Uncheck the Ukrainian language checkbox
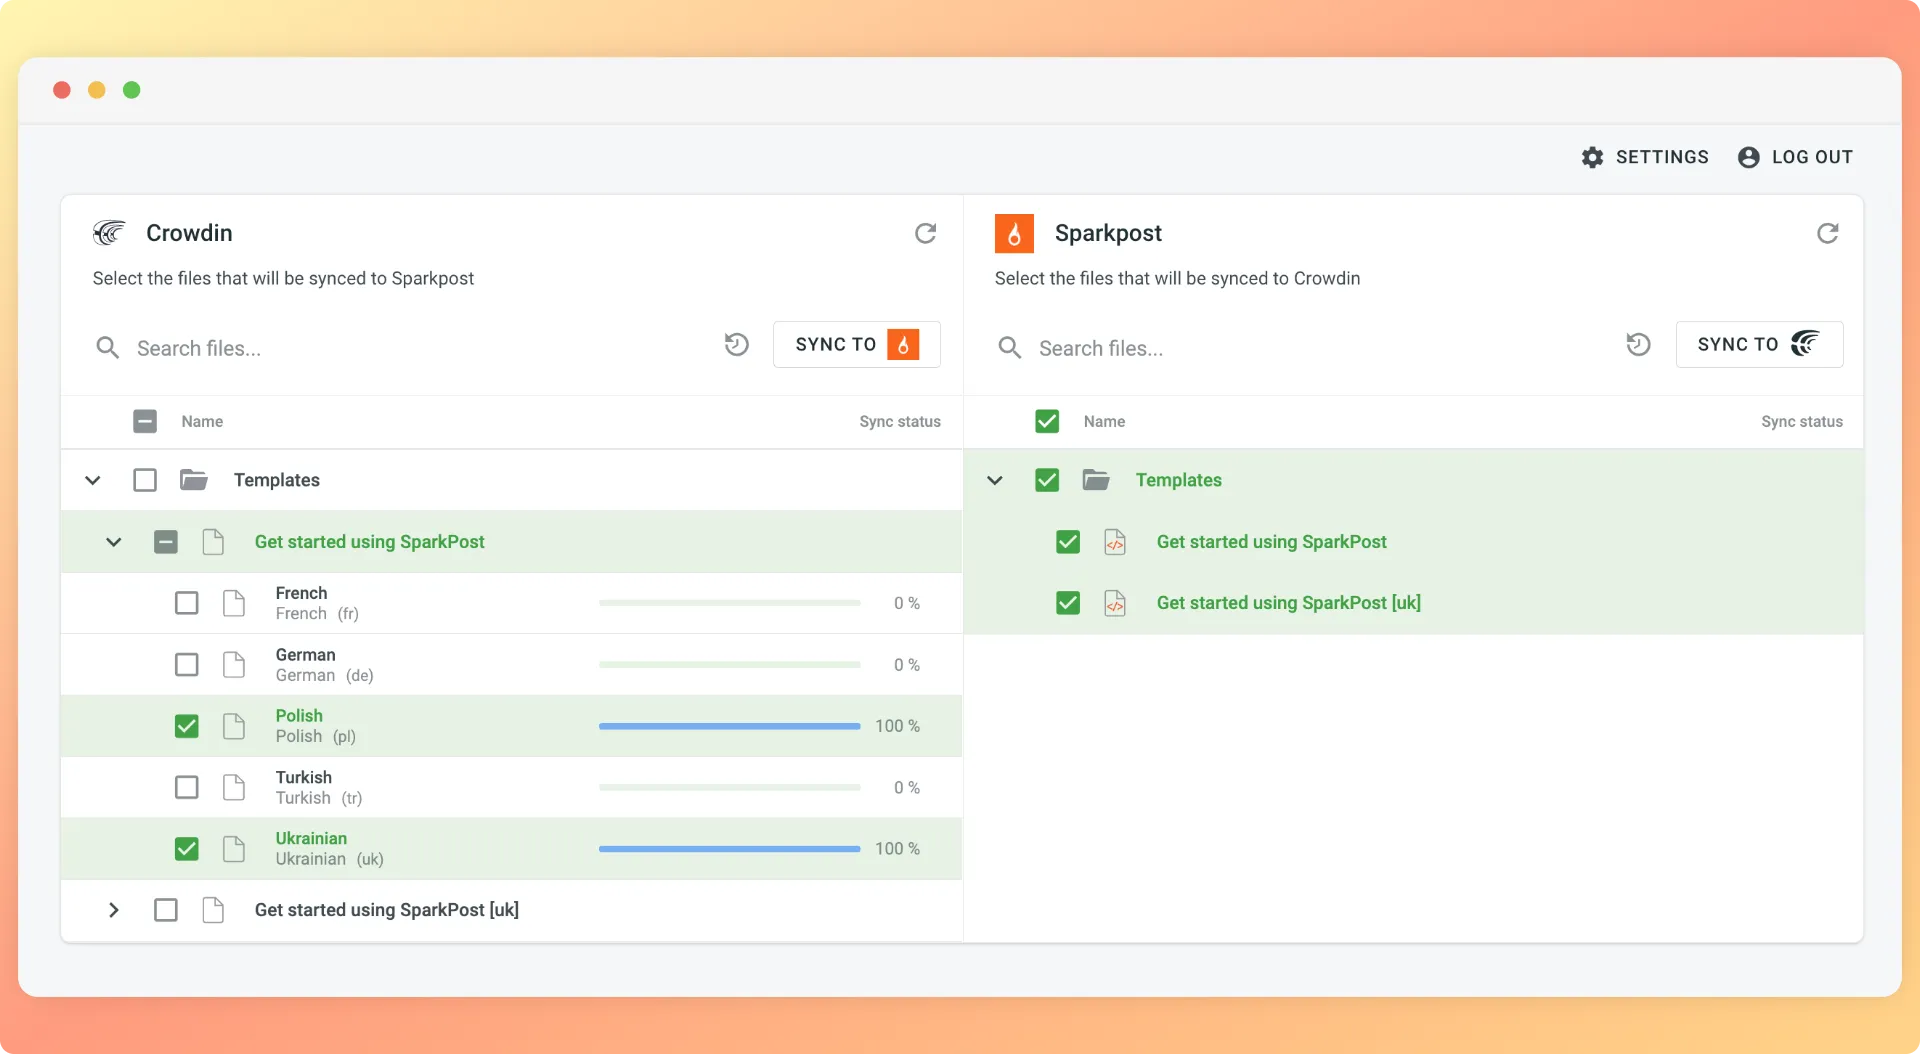Screen dimensions: 1920x1054 (x=187, y=849)
